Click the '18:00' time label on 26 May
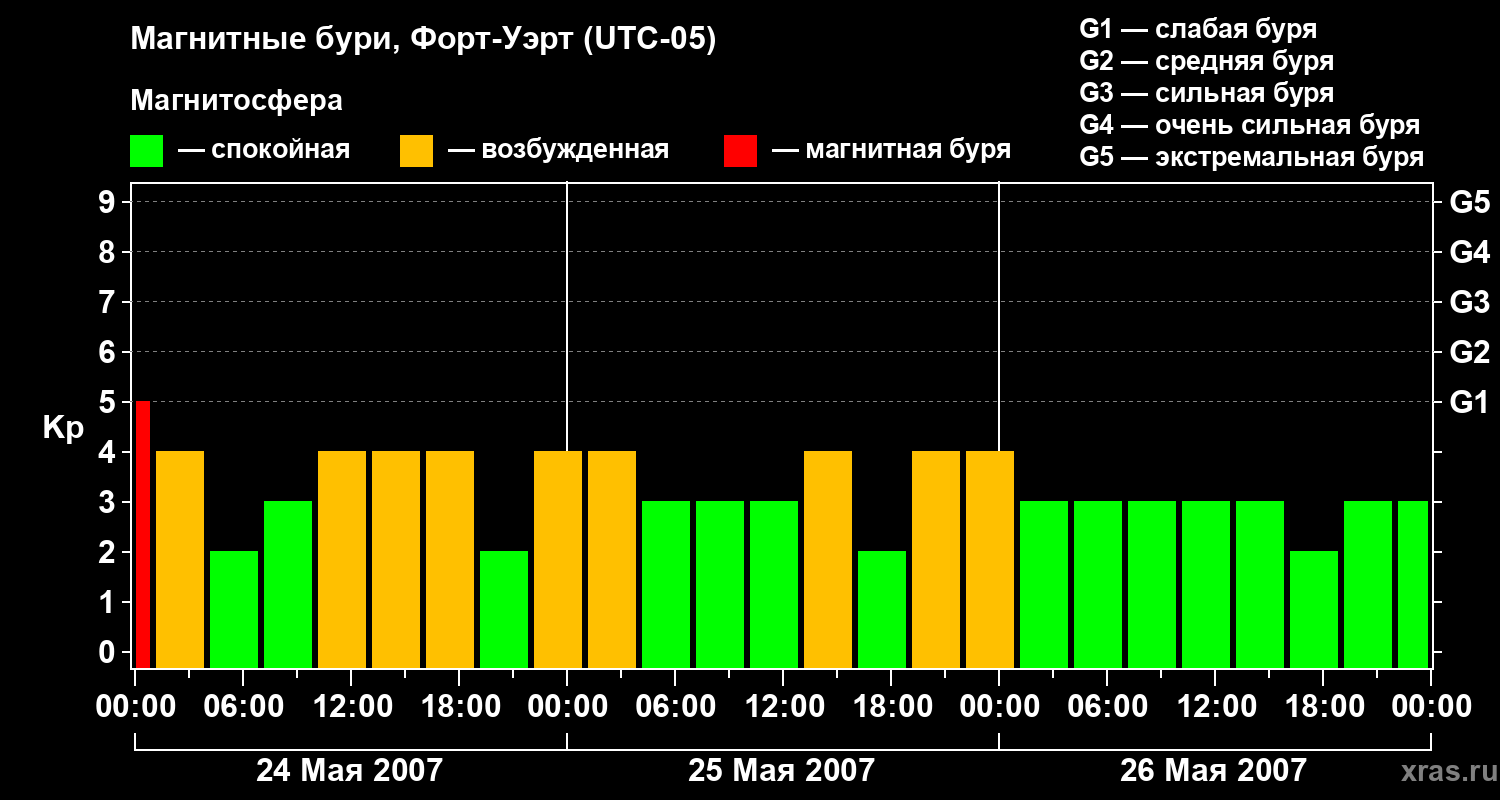Screen dimensions: 1500x800 1323,707
